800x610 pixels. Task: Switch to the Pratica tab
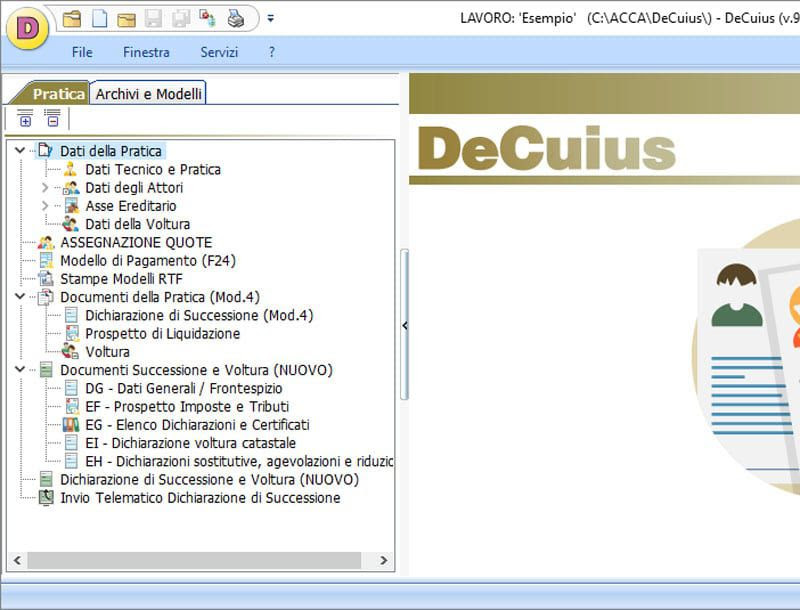click(x=59, y=94)
